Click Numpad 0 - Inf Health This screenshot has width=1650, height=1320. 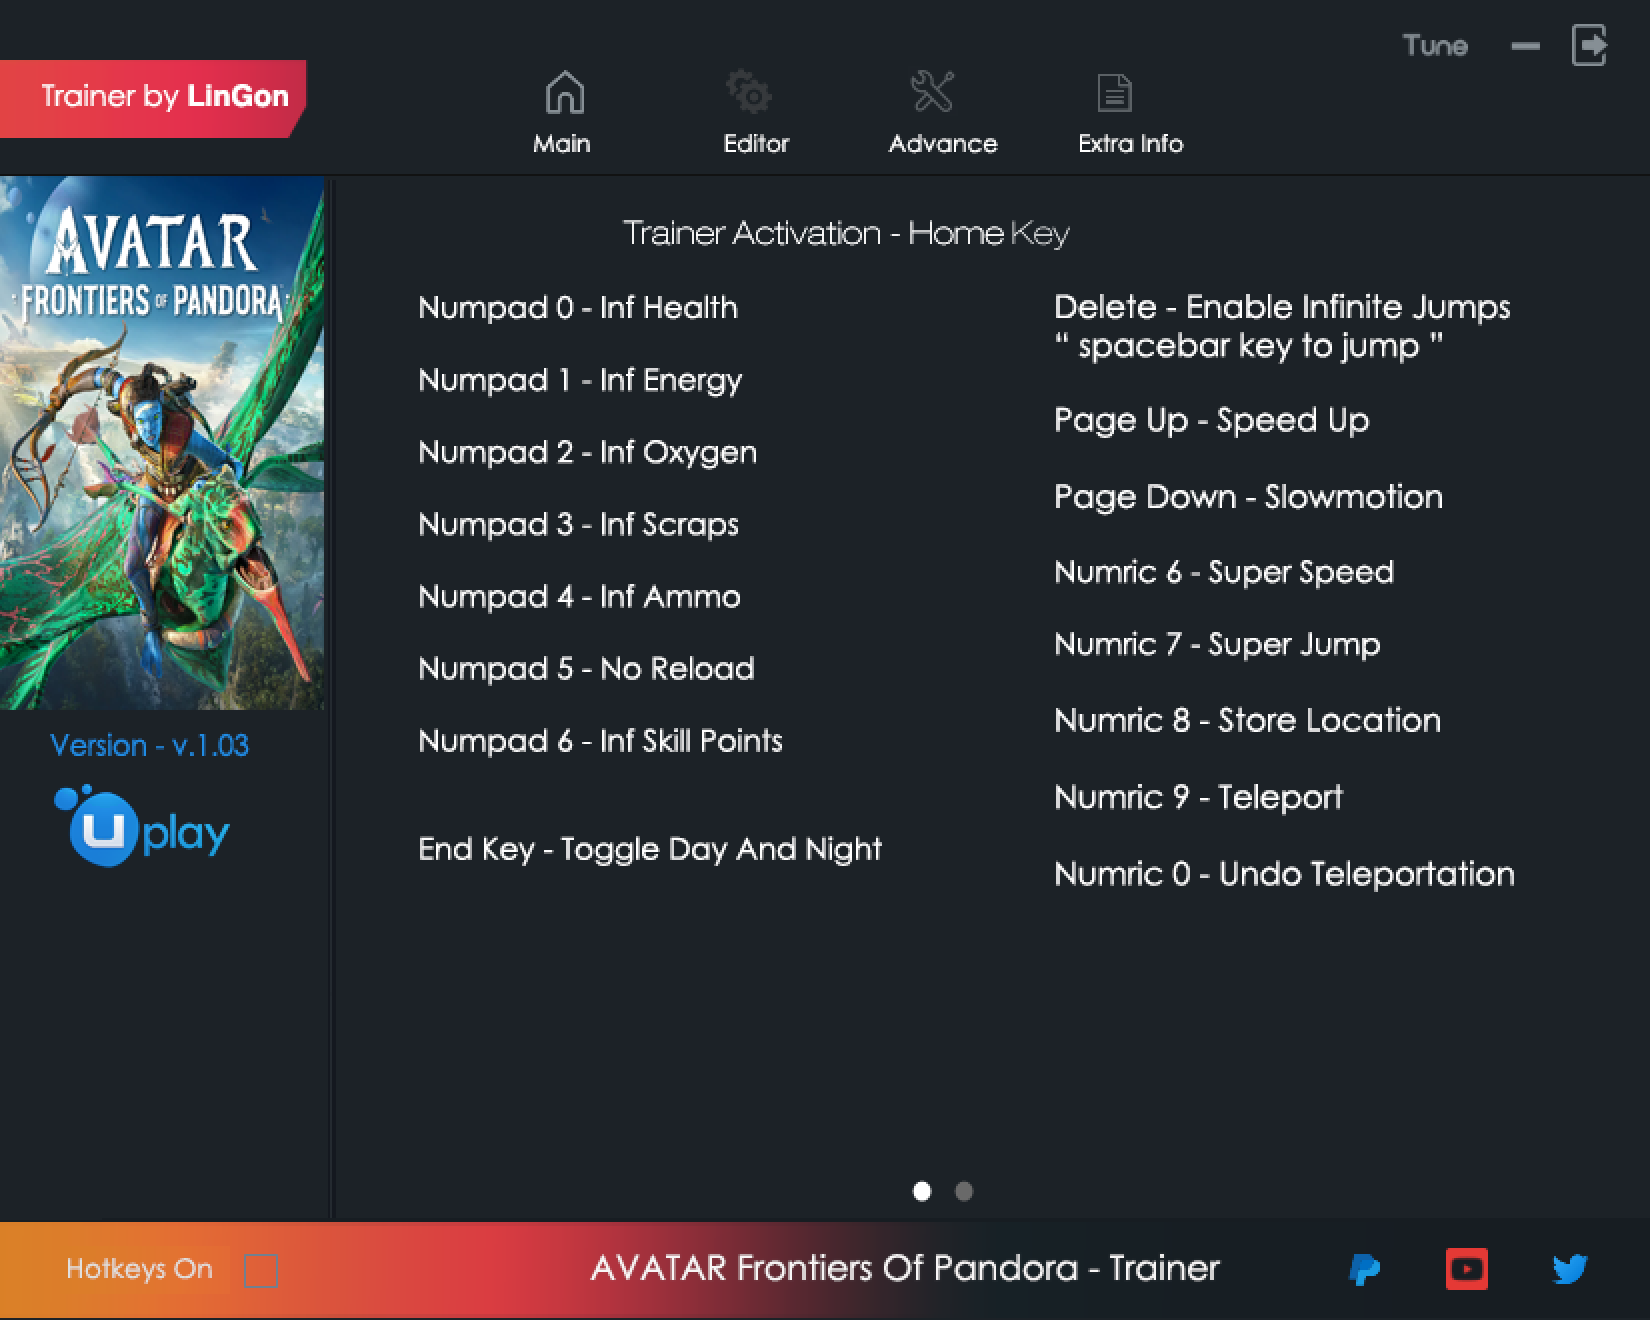[x=578, y=308]
